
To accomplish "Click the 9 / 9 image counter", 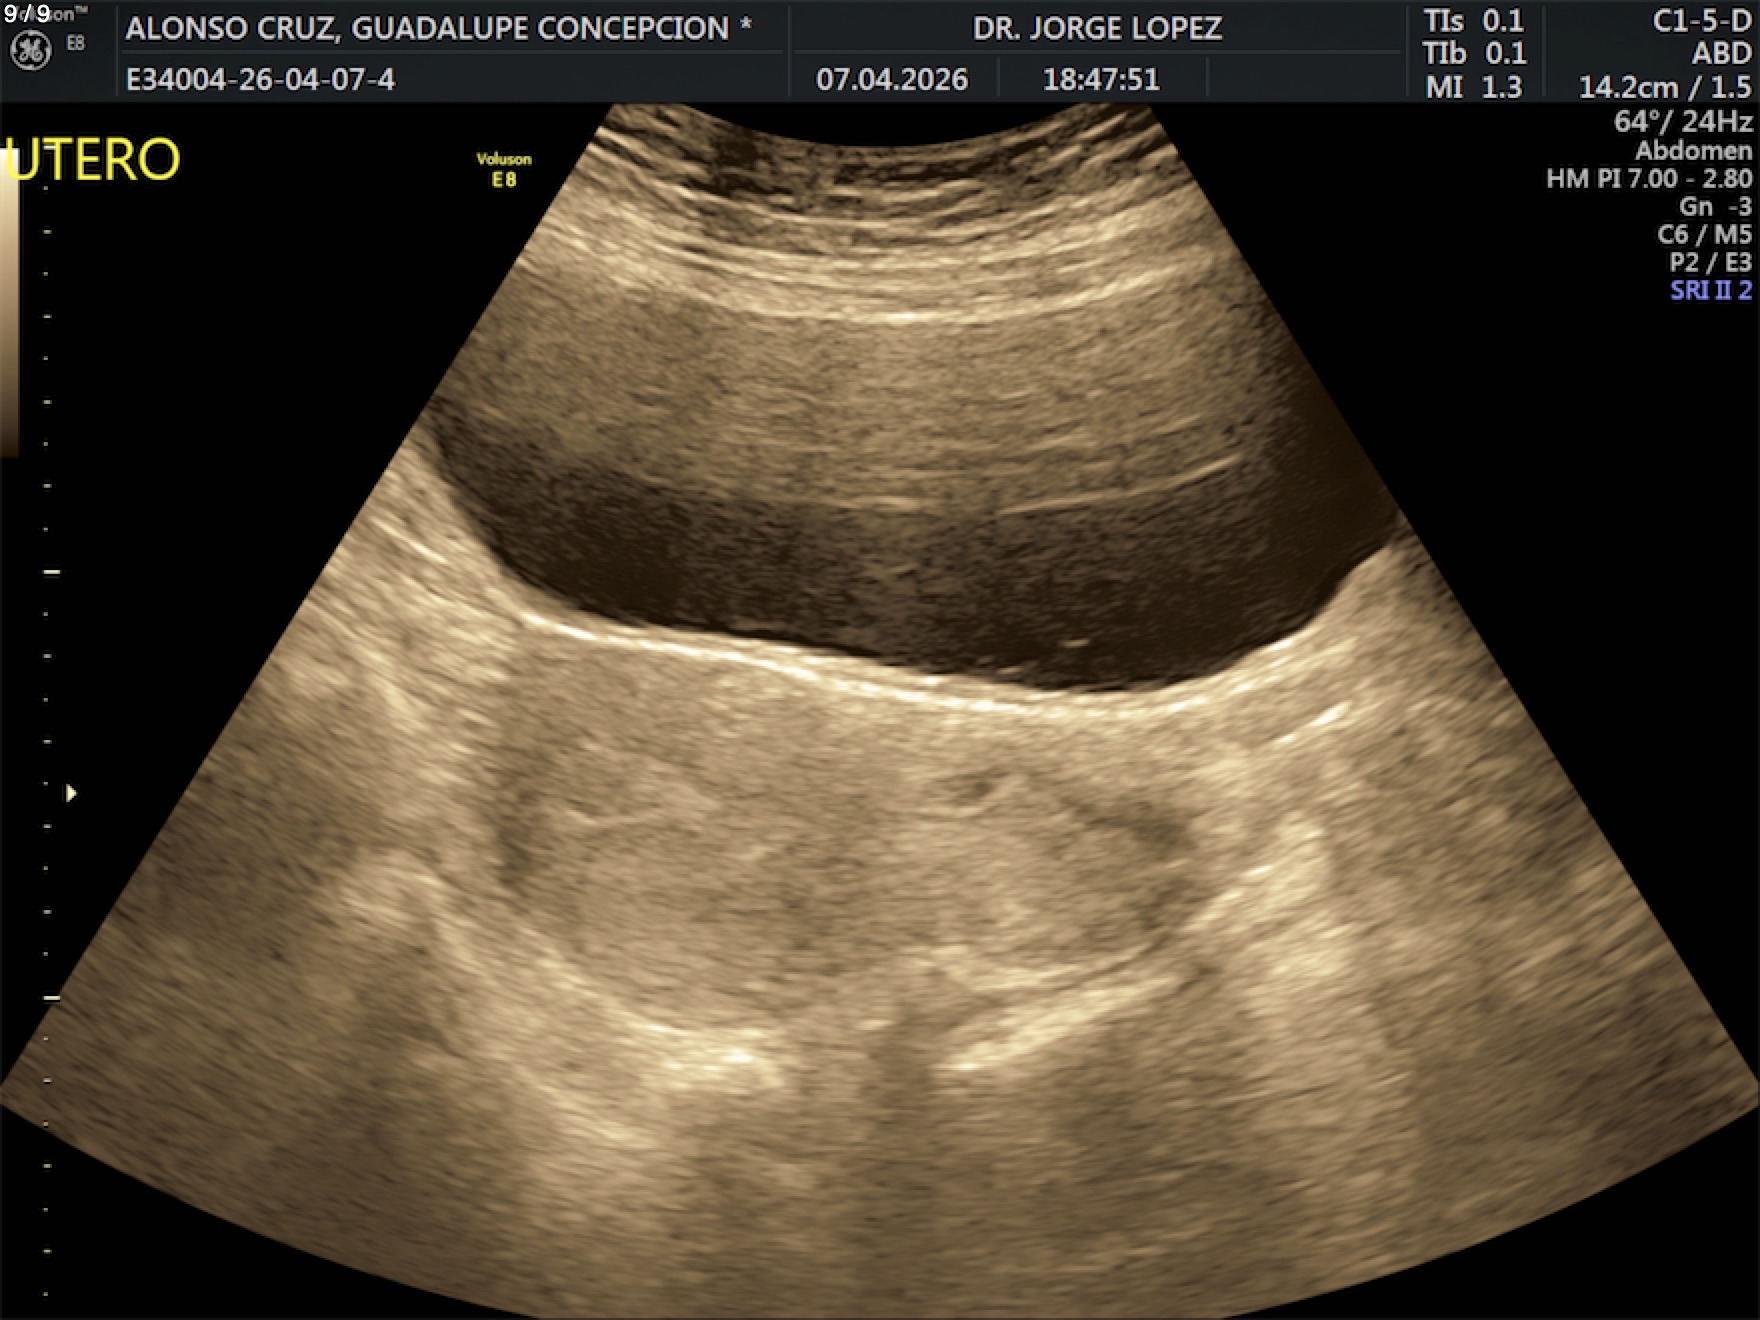I will click(27, 14).
